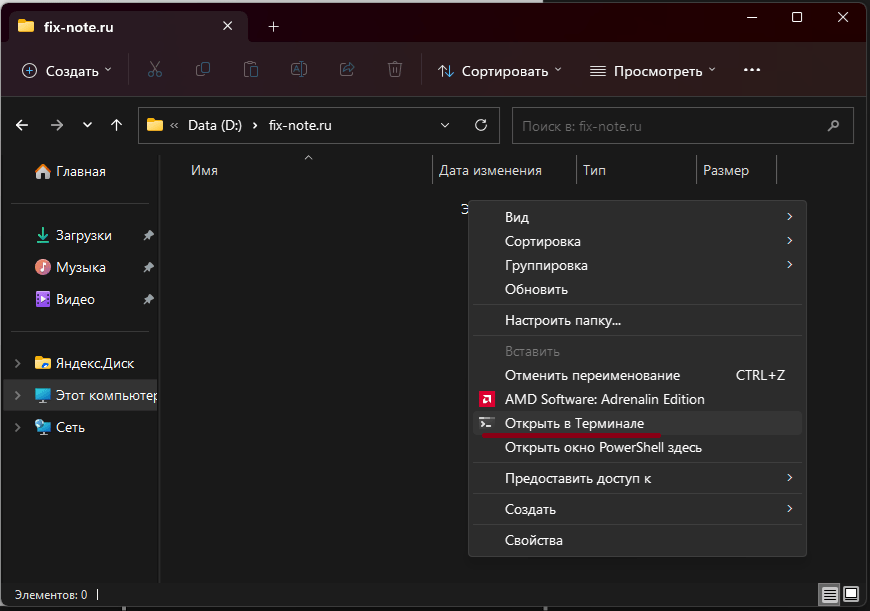This screenshot has height=611, width=870.
Task: Select Открыть в Терминале
Action: pos(637,423)
